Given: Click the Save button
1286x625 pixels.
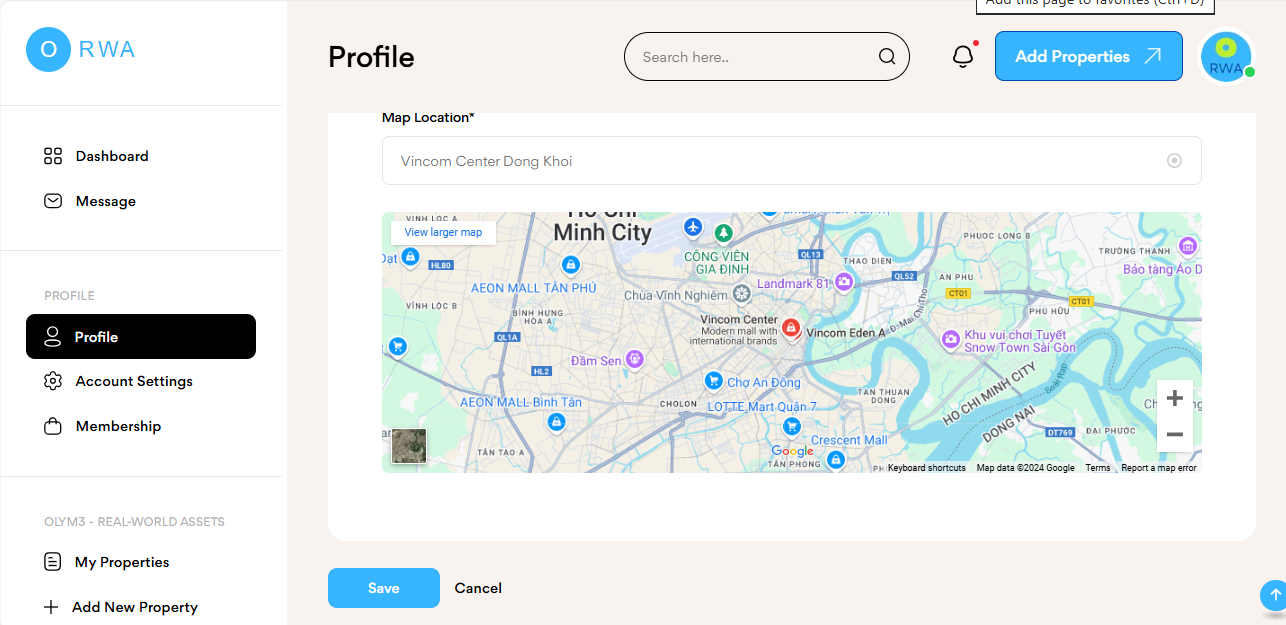Looking at the screenshot, I should 384,588.
